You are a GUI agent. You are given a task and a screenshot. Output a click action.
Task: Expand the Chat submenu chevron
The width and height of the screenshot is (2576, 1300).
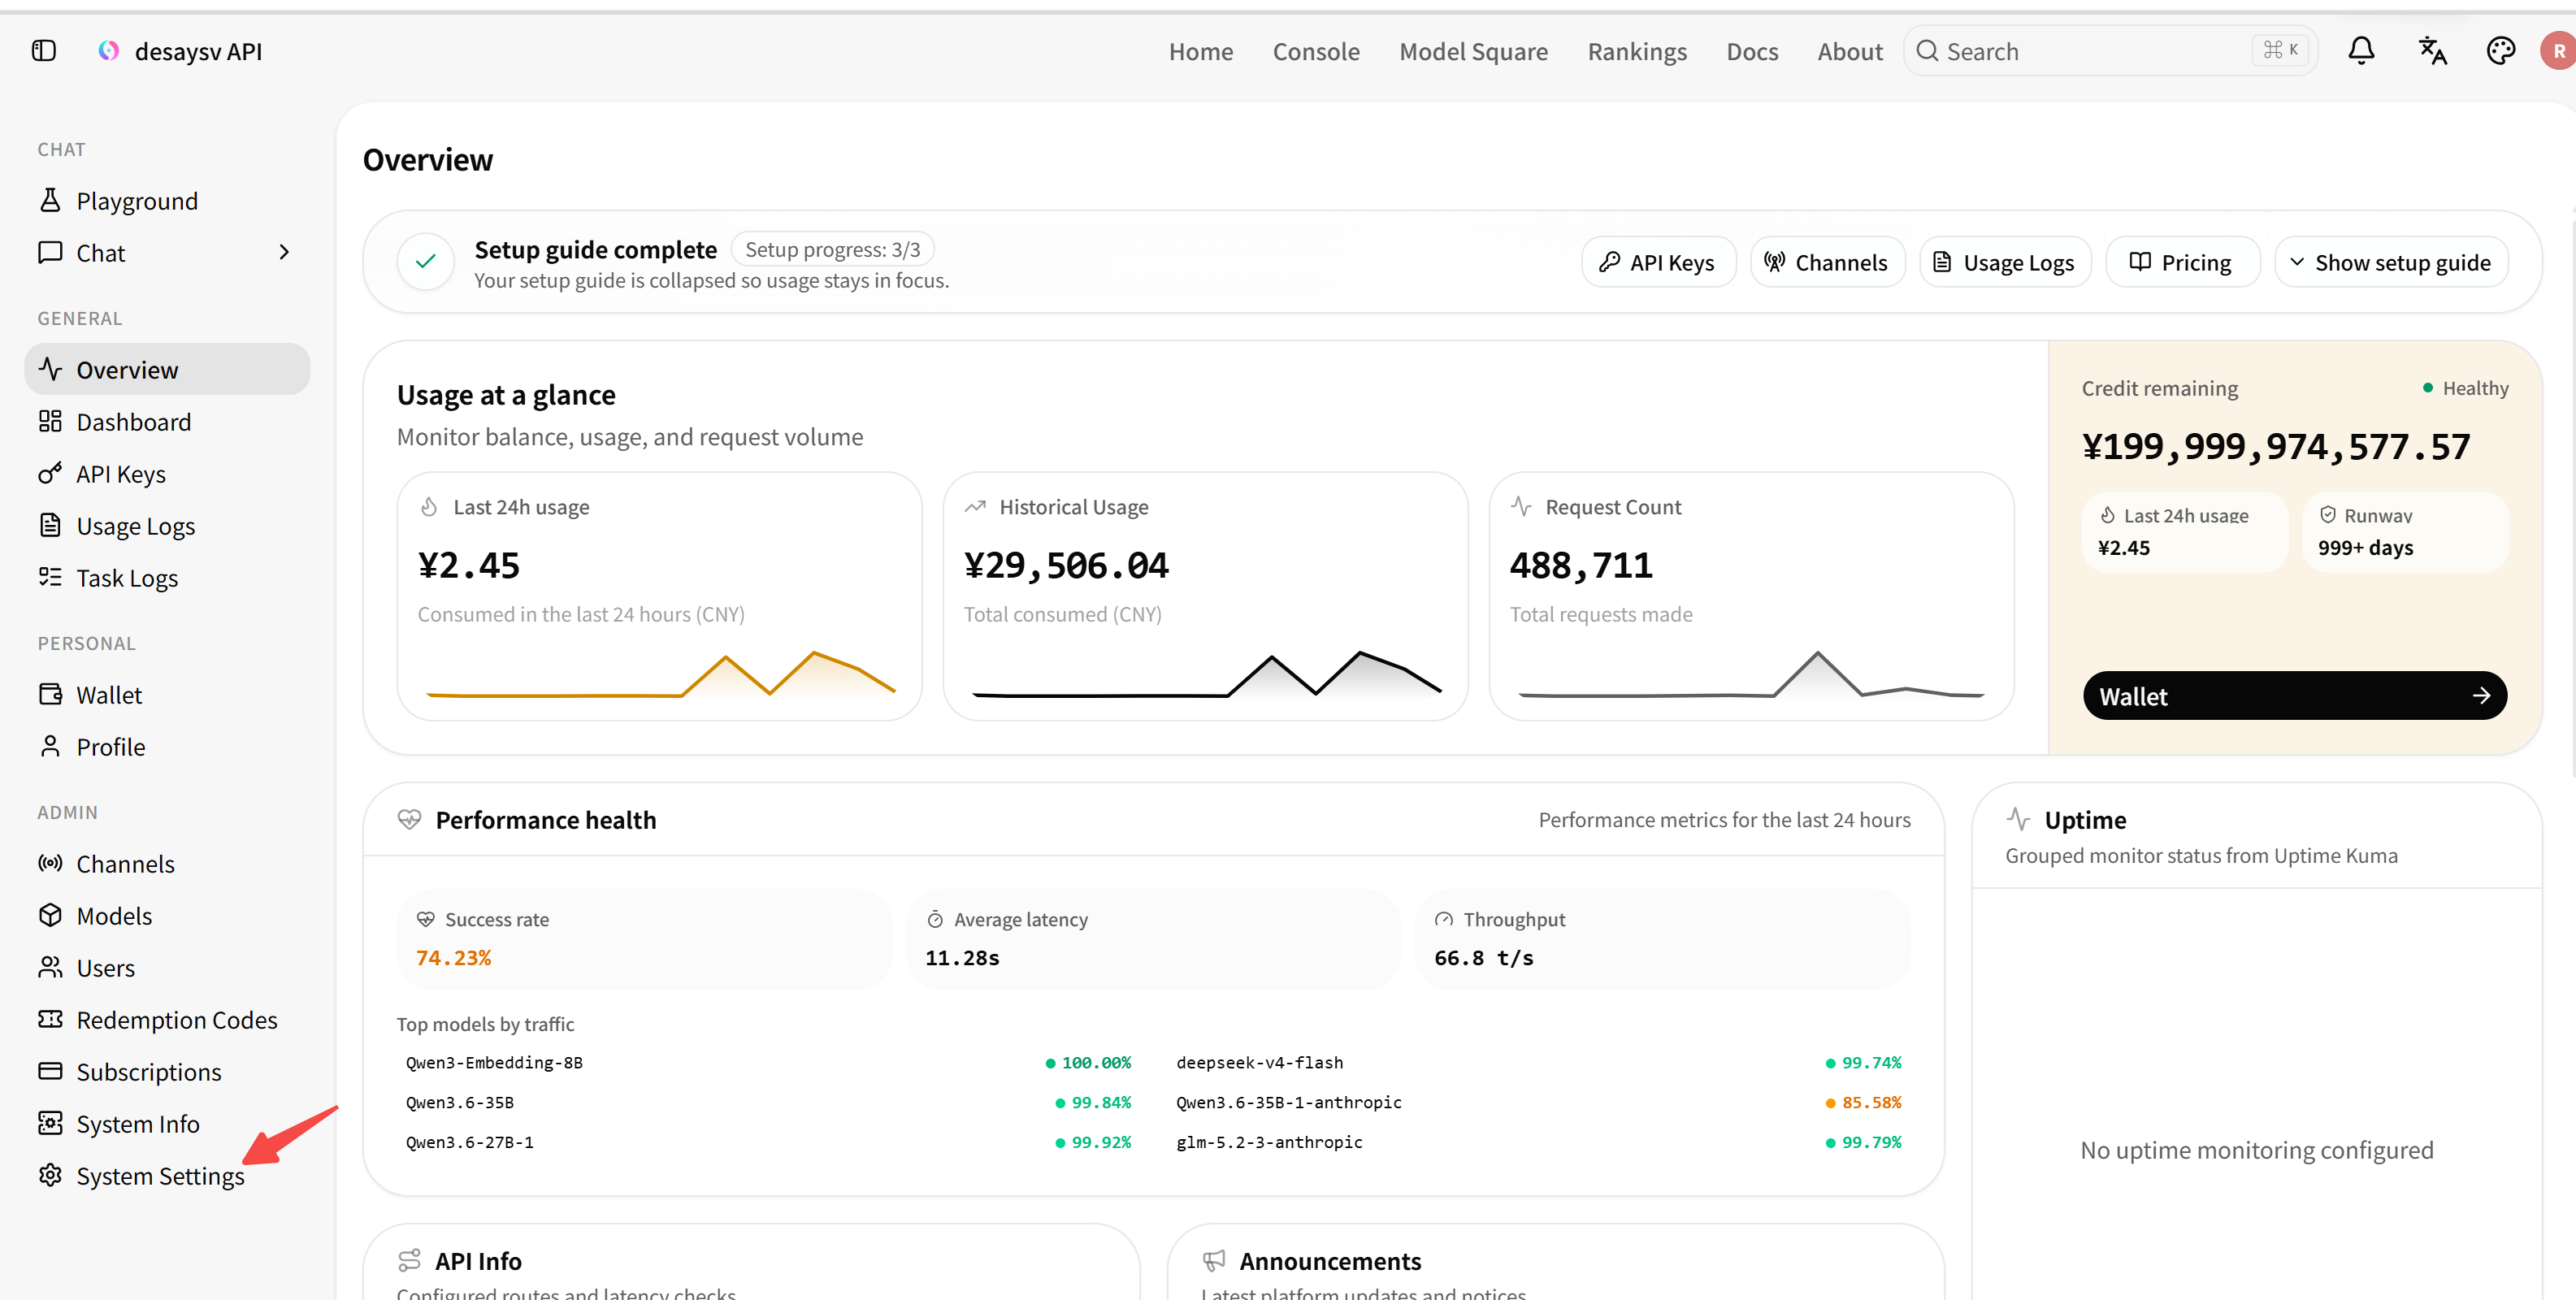tap(284, 253)
